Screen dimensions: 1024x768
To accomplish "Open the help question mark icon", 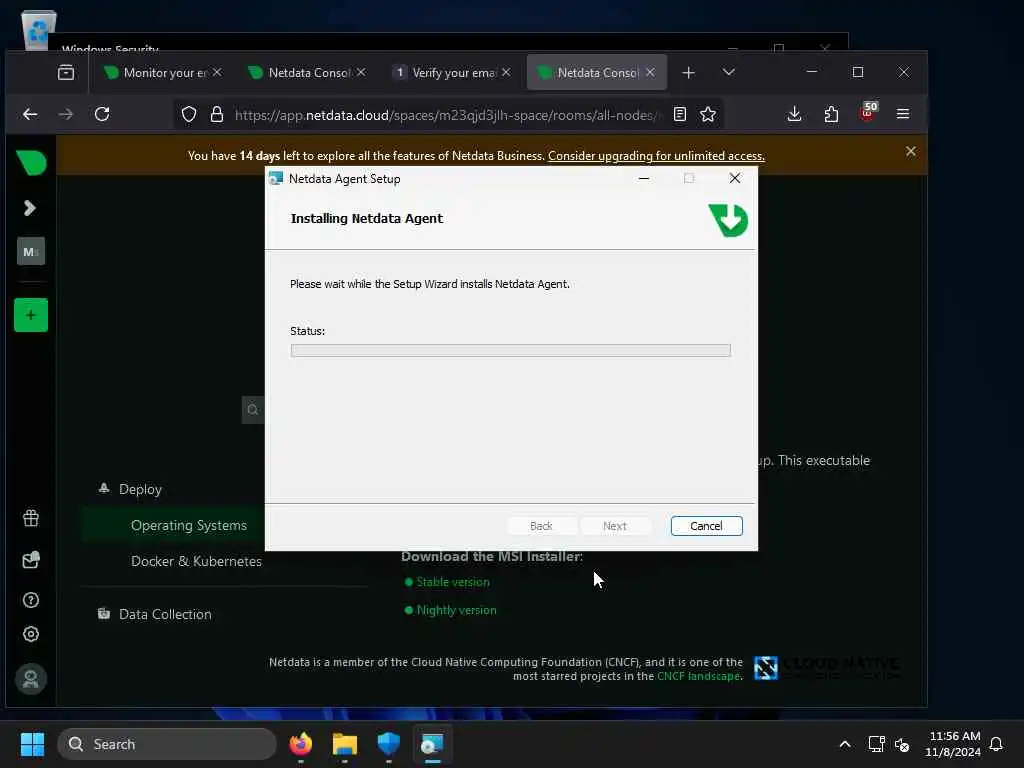I will point(31,600).
